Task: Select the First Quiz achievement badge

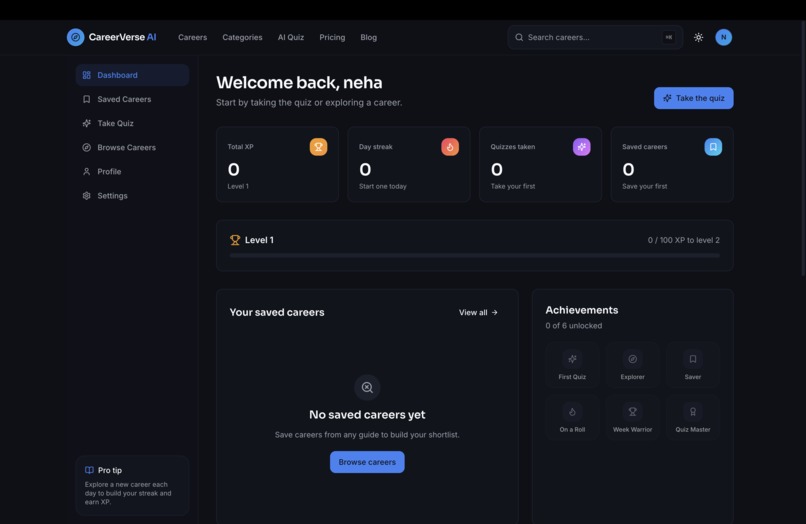Action: tap(572, 365)
